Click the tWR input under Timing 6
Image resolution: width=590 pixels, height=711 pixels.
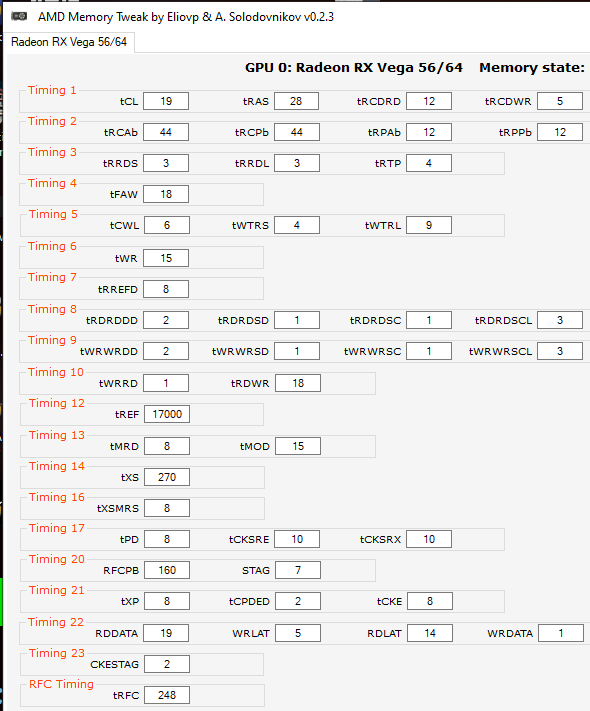pyautogui.click(x=166, y=258)
